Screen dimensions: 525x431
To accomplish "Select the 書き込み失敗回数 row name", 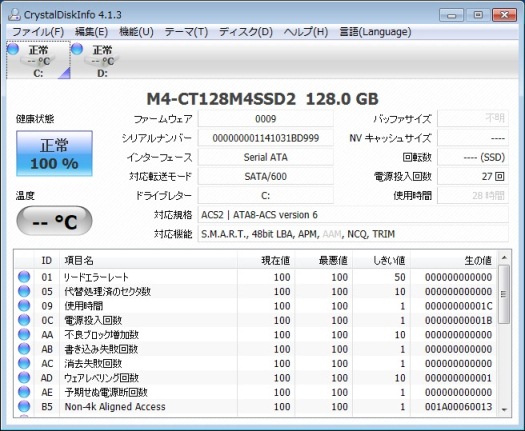I will 101,349.
